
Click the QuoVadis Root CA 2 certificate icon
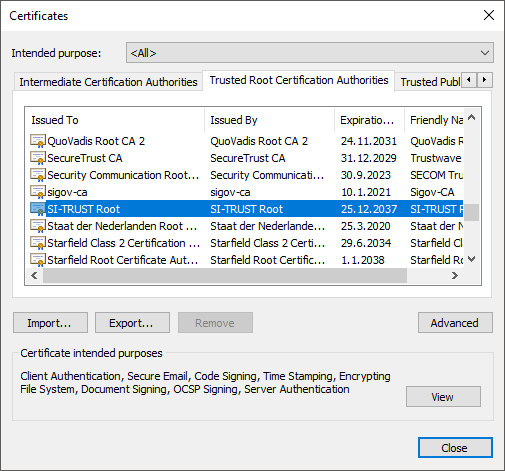click(x=38, y=141)
